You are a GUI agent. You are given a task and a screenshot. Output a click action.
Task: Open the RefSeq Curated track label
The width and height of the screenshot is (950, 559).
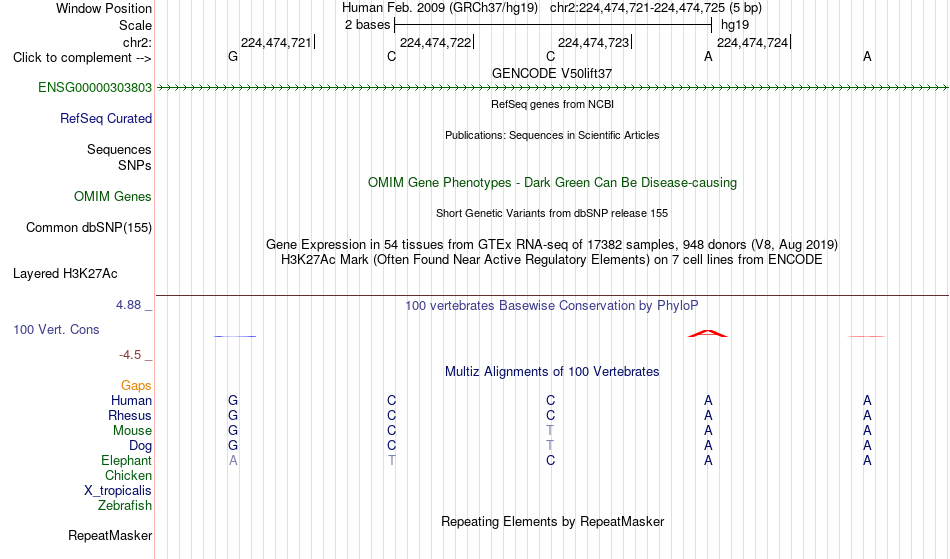coord(105,119)
